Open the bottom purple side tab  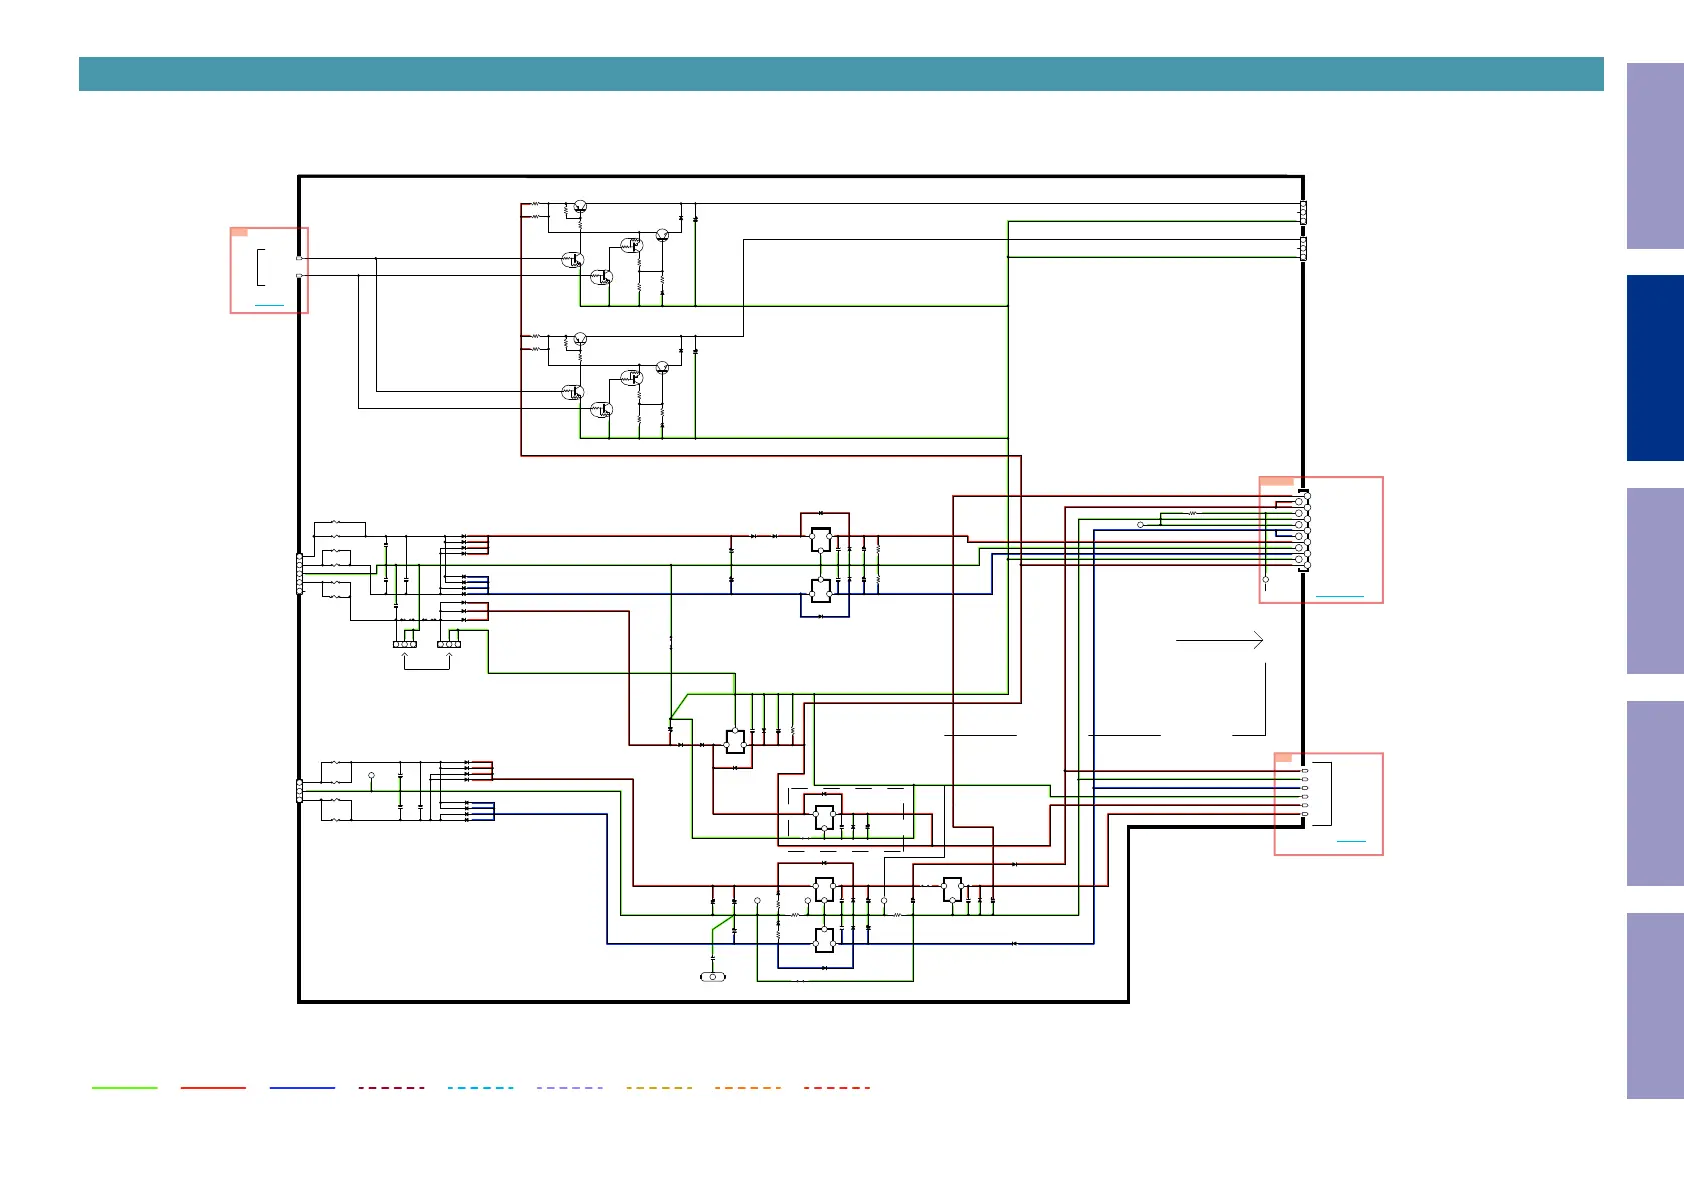click(1655, 1006)
